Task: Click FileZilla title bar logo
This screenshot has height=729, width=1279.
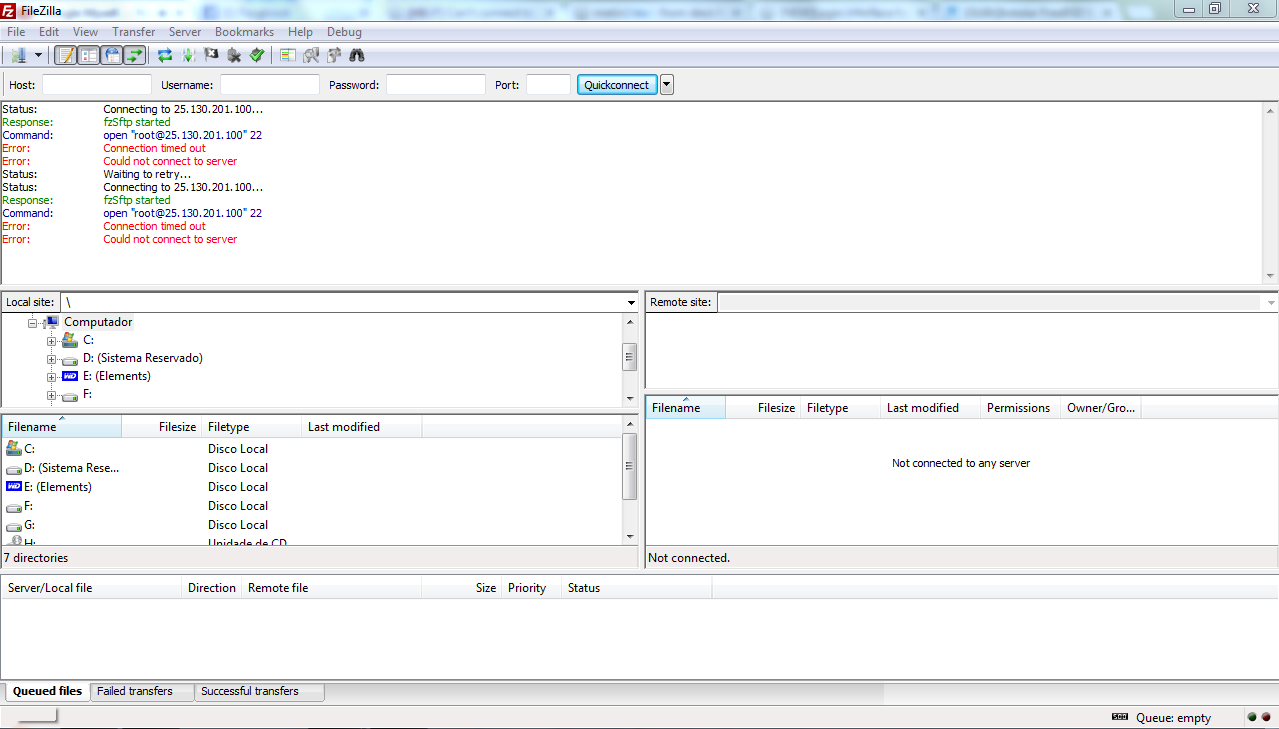Action: pos(9,11)
